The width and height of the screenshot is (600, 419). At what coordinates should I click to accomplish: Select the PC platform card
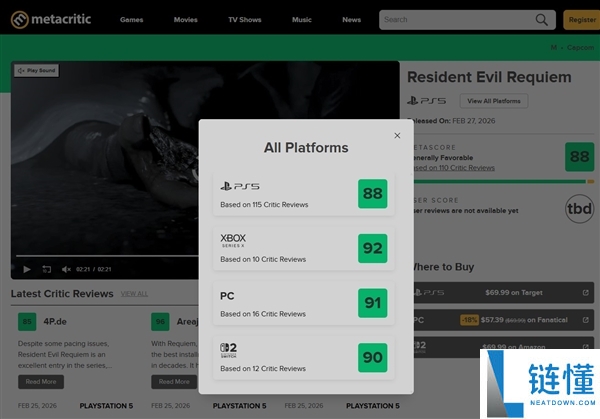304,303
